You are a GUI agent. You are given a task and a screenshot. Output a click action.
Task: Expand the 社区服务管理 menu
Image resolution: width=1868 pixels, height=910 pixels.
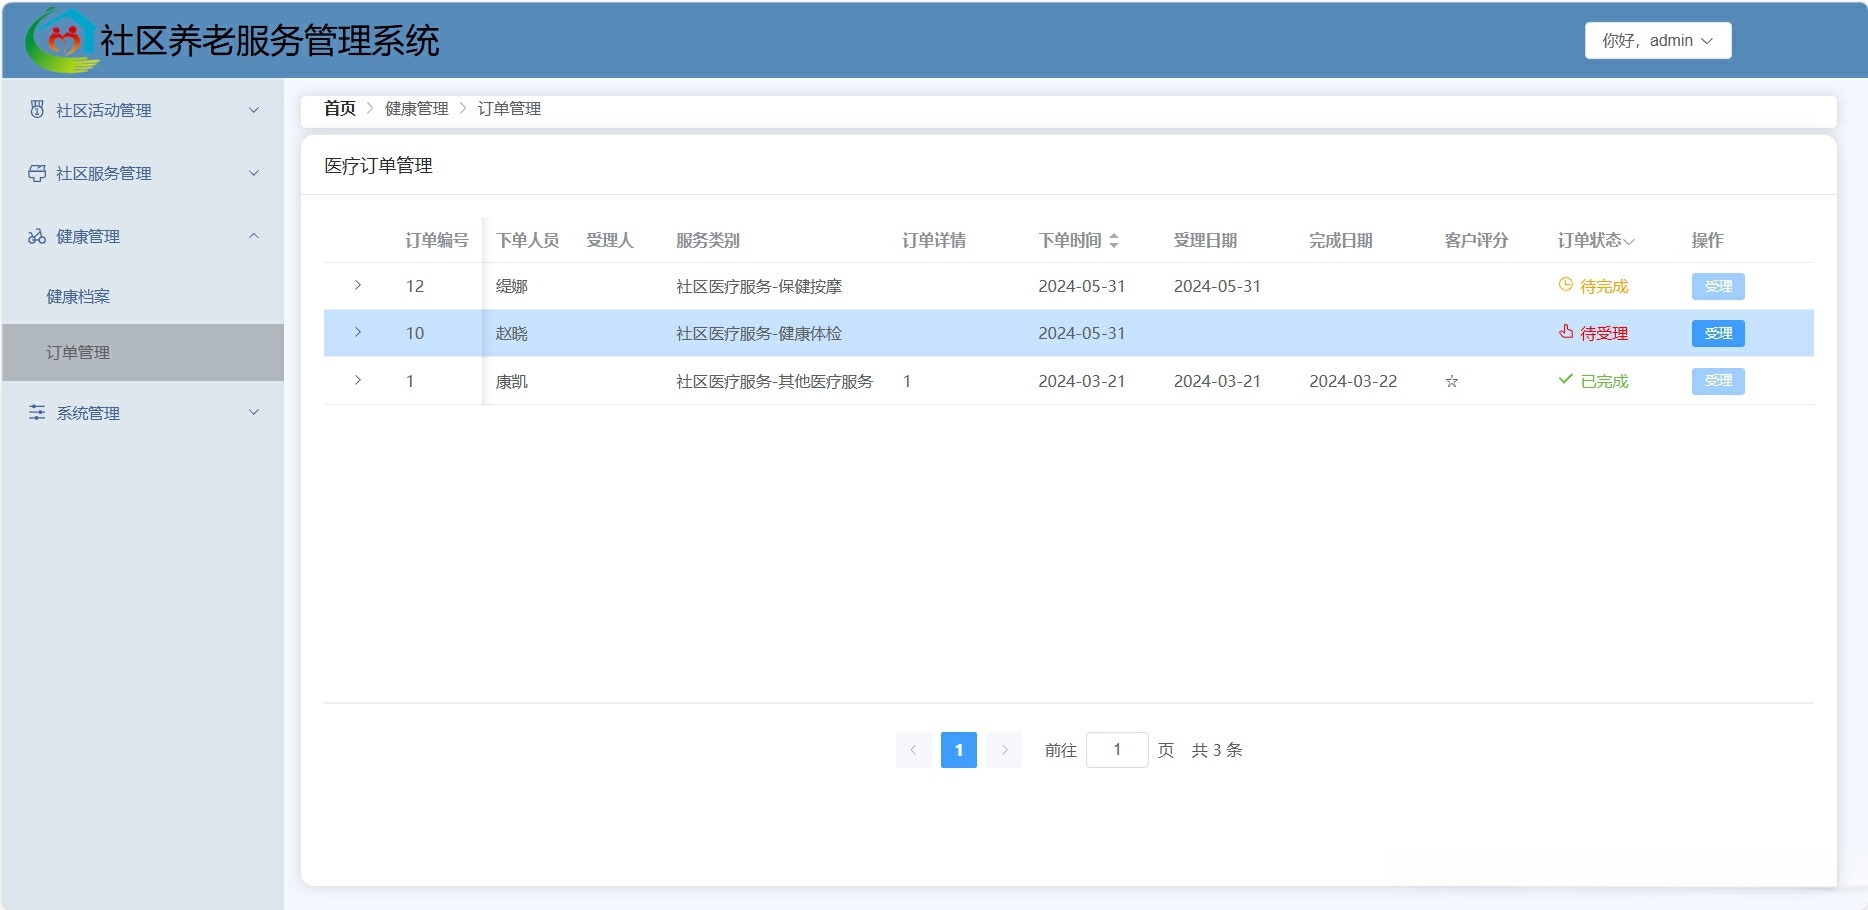point(254,173)
